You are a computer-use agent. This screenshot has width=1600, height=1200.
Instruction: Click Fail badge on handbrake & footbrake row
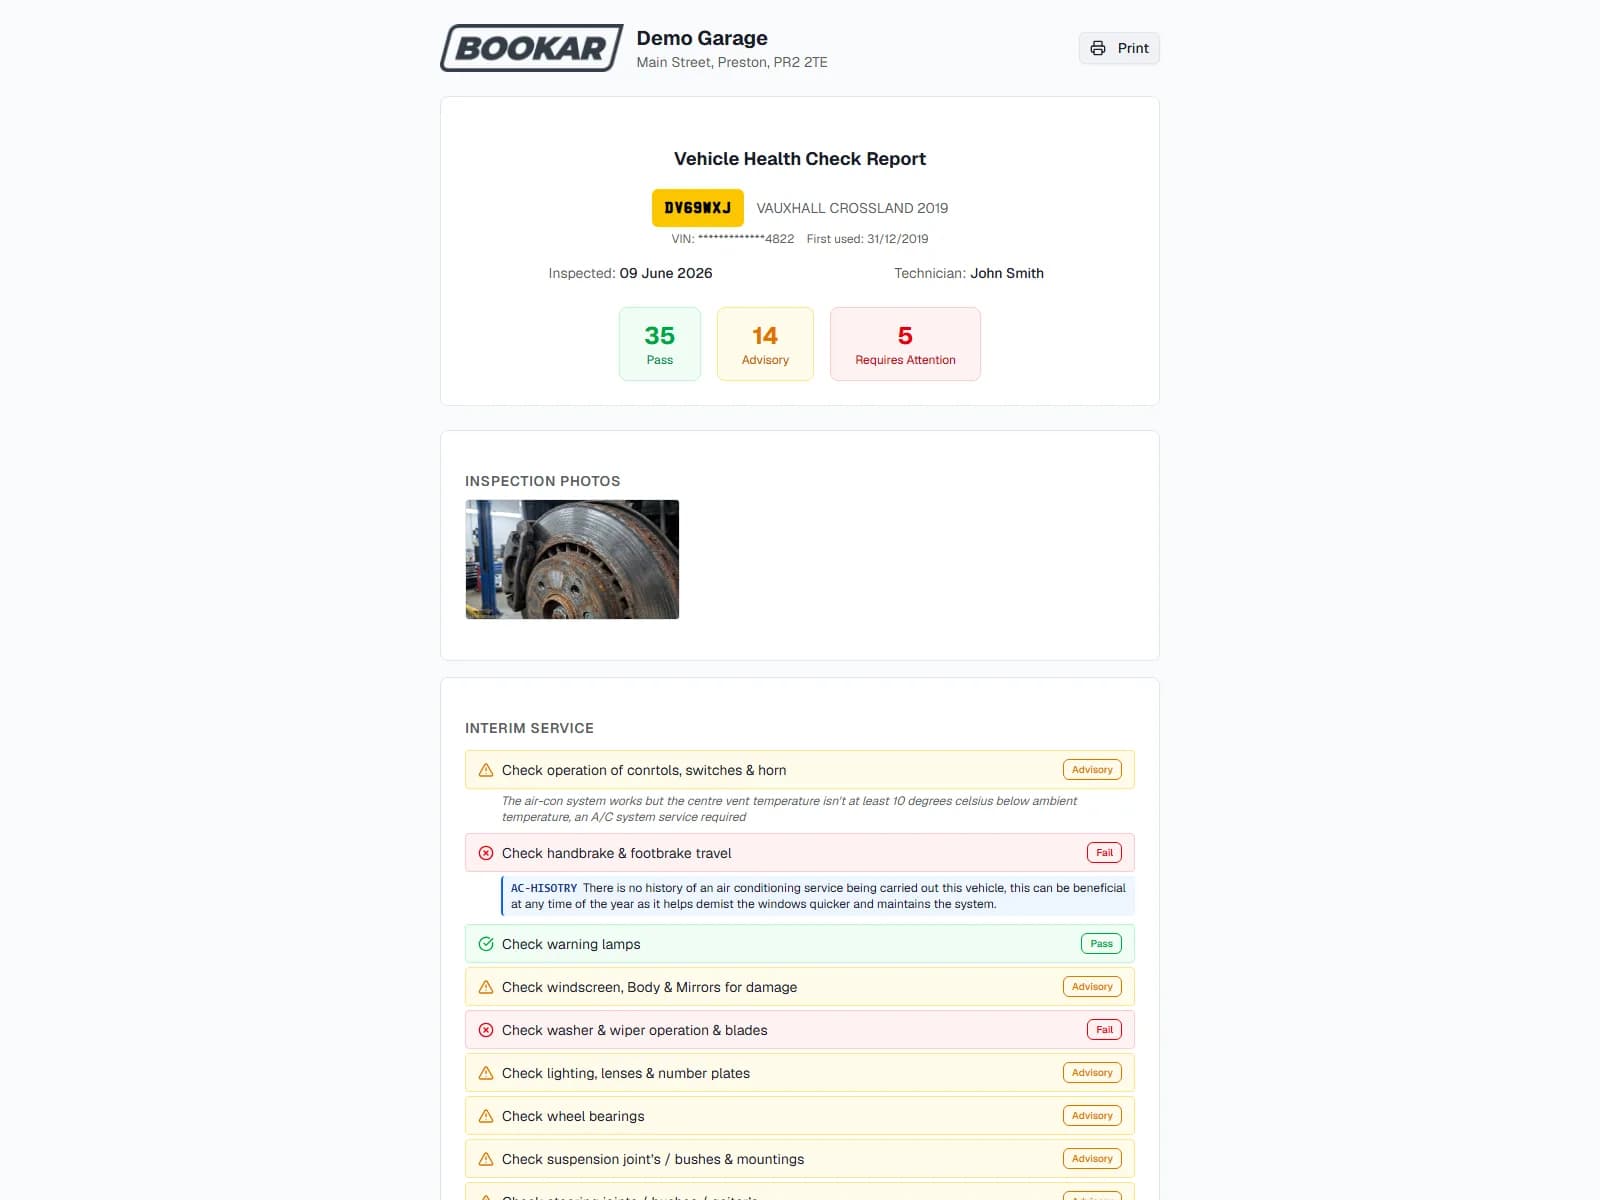pos(1104,853)
